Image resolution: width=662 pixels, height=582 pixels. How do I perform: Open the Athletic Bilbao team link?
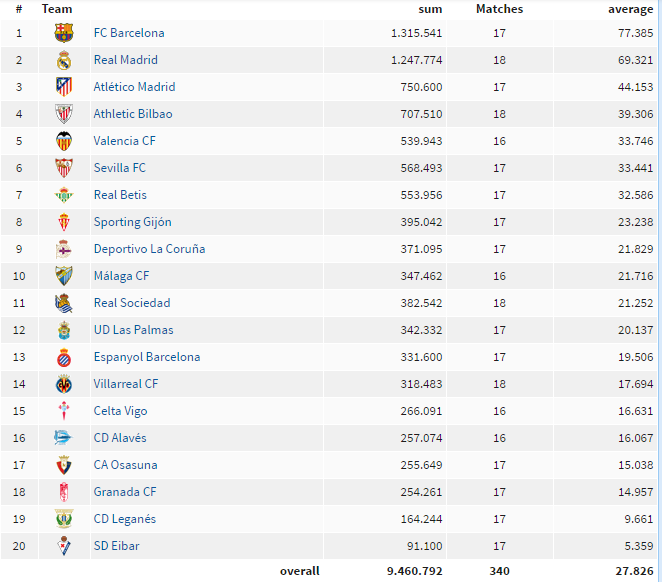133,114
